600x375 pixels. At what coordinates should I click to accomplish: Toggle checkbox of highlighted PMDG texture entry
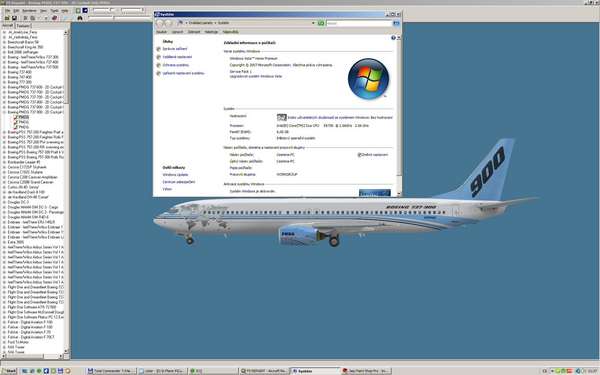point(16,117)
